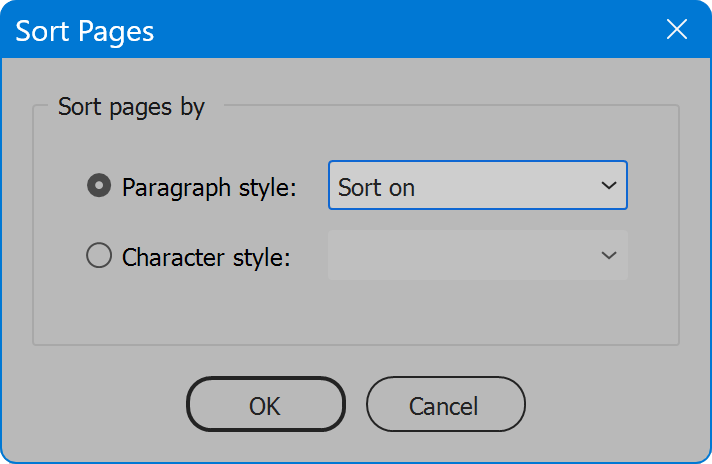Image resolution: width=712 pixels, height=464 pixels.
Task: Click the Sort on text in combo box
Action: 376,188
